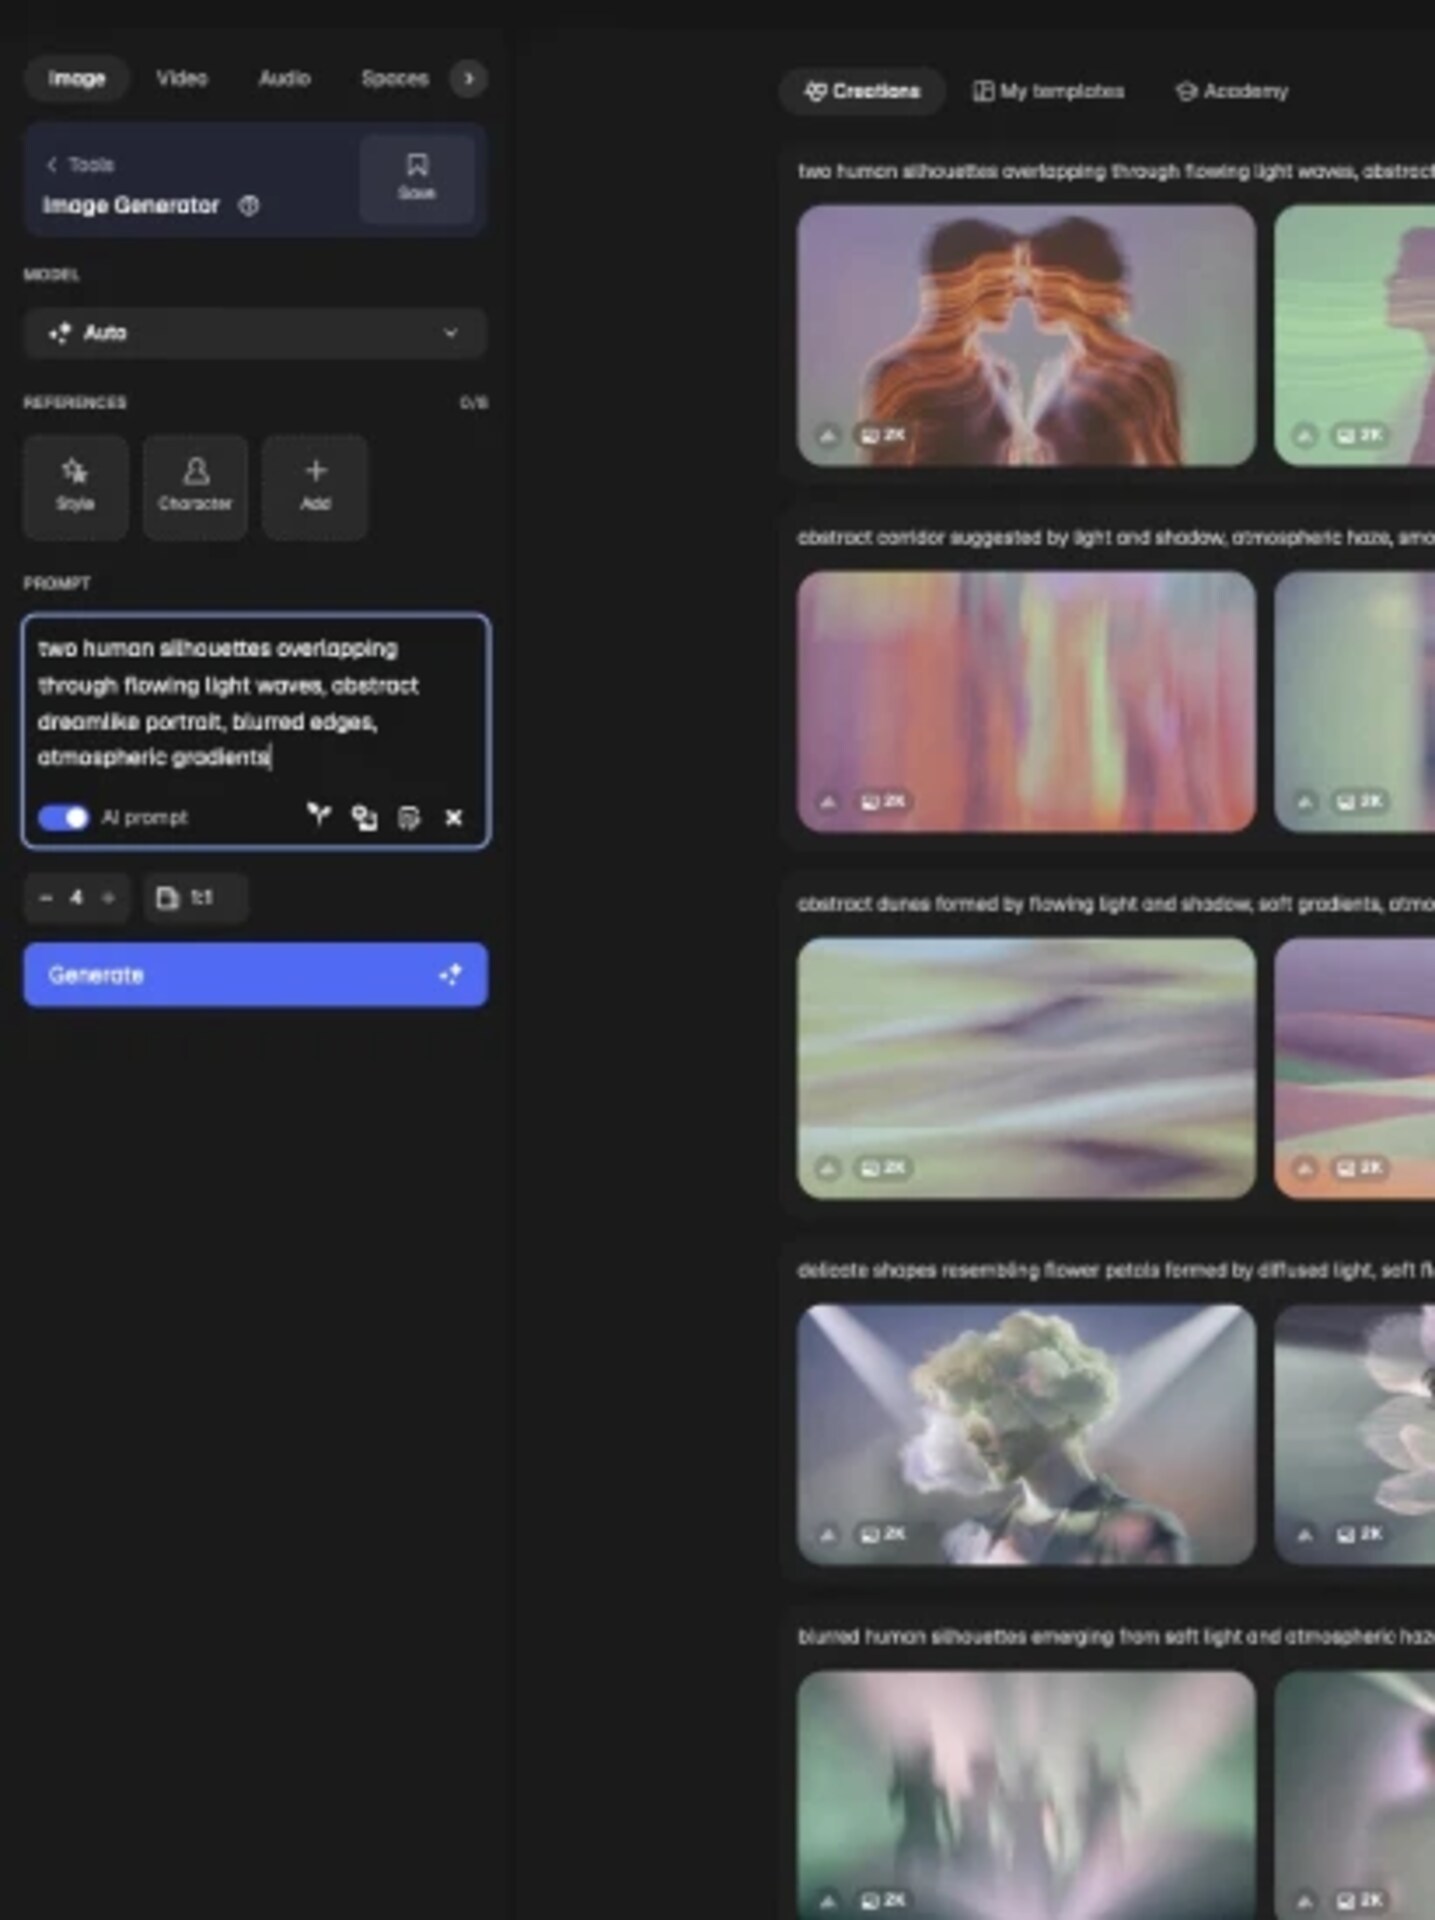Image resolution: width=1435 pixels, height=1920 pixels.
Task: Switch to the Video tab
Action: point(182,78)
